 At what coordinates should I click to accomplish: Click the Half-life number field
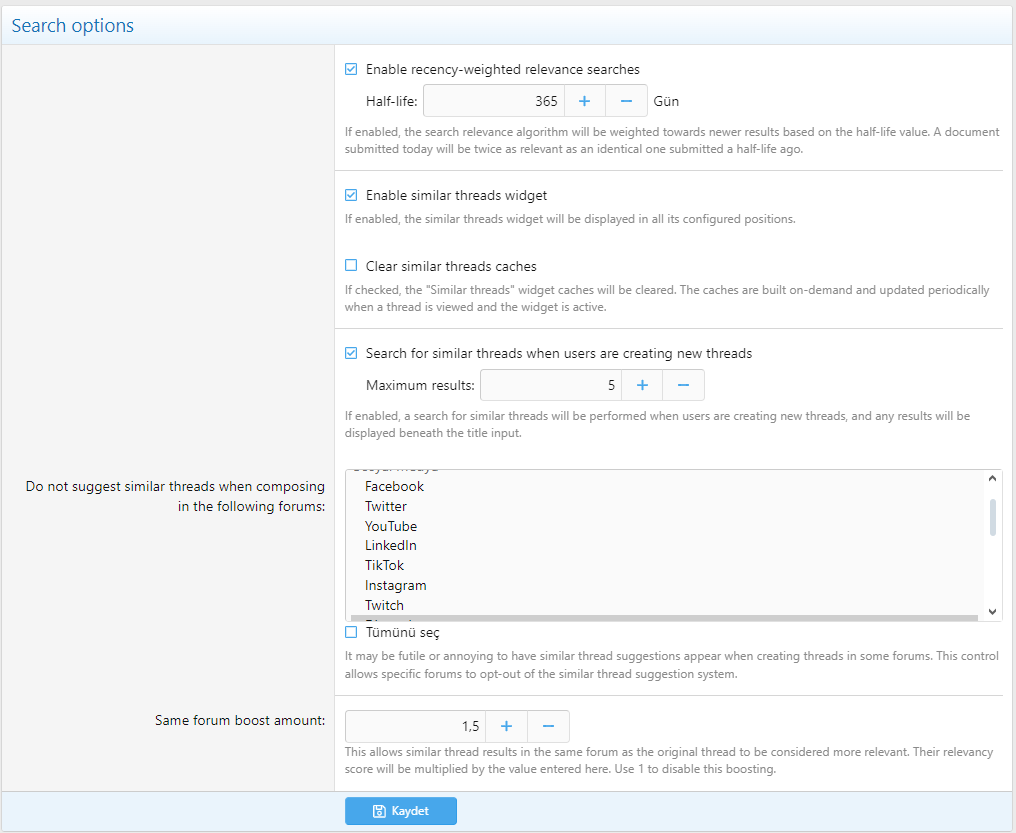point(494,101)
